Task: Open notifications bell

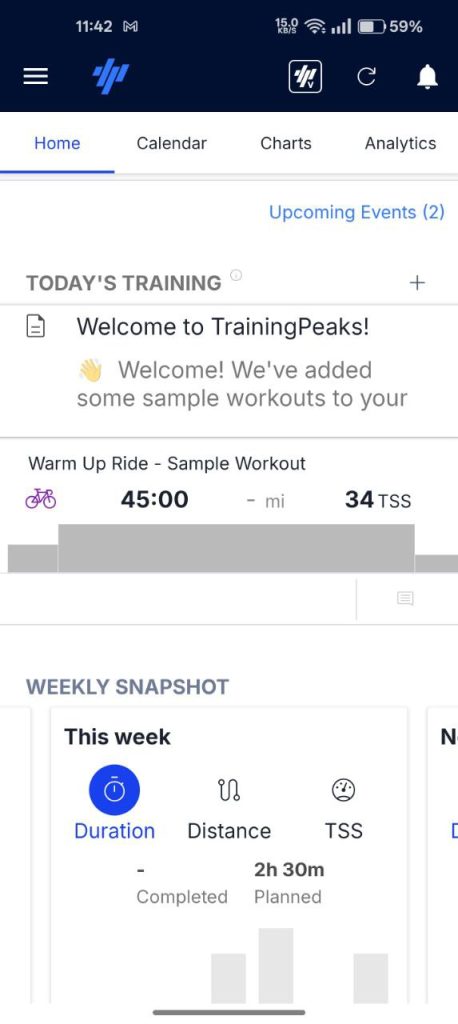Action: click(x=427, y=77)
